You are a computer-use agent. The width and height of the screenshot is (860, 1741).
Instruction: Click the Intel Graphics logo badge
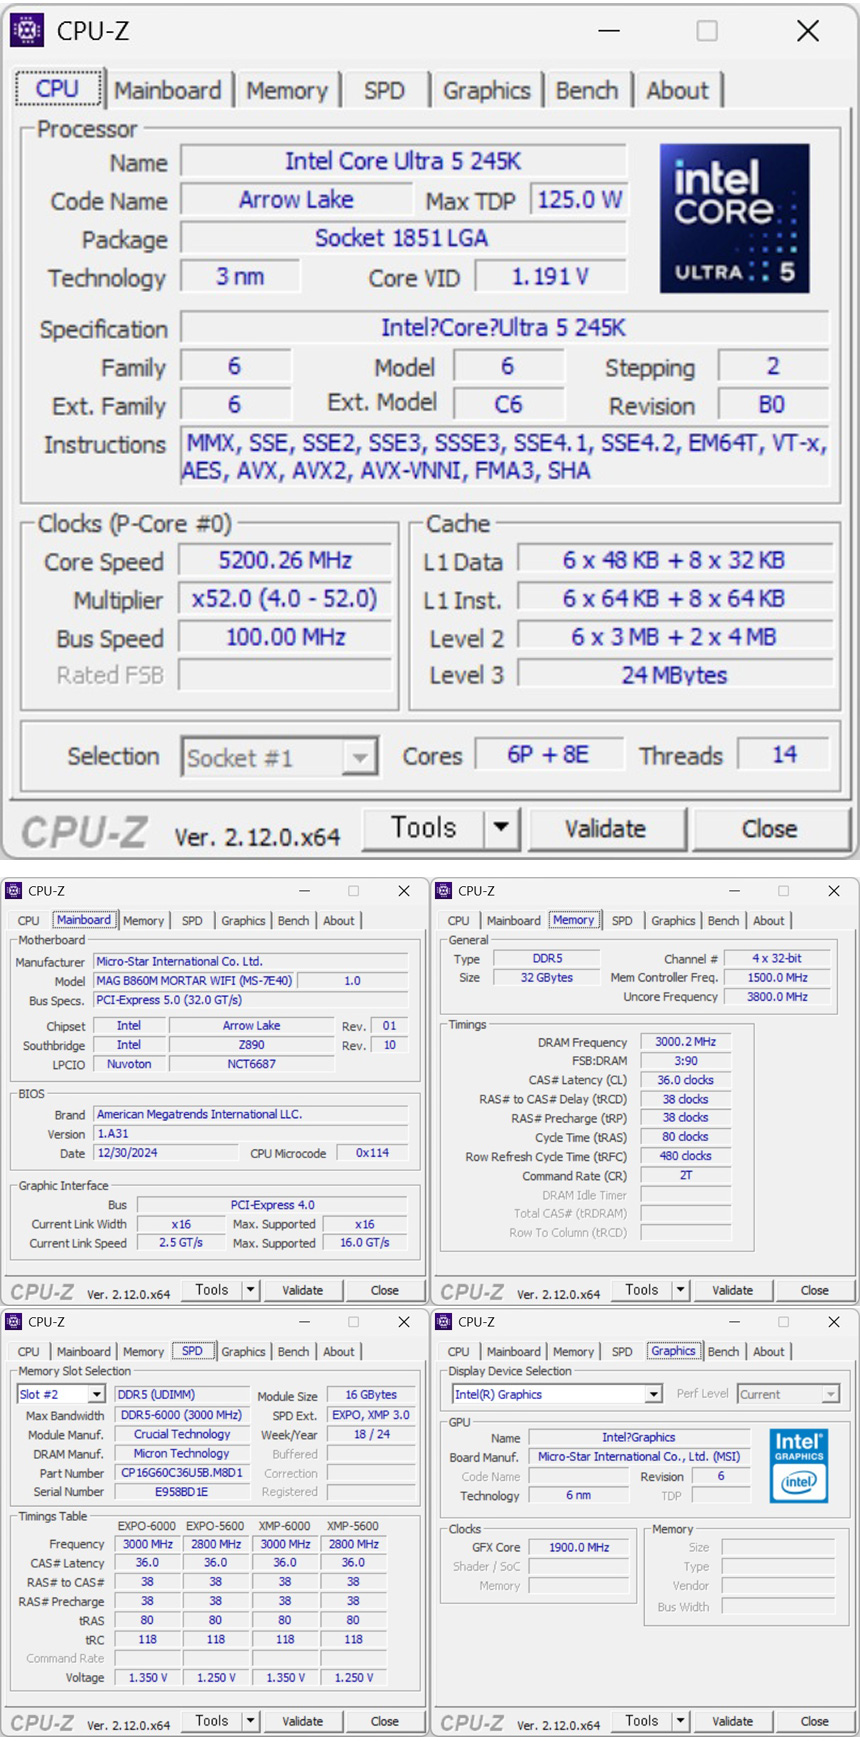click(x=798, y=1466)
